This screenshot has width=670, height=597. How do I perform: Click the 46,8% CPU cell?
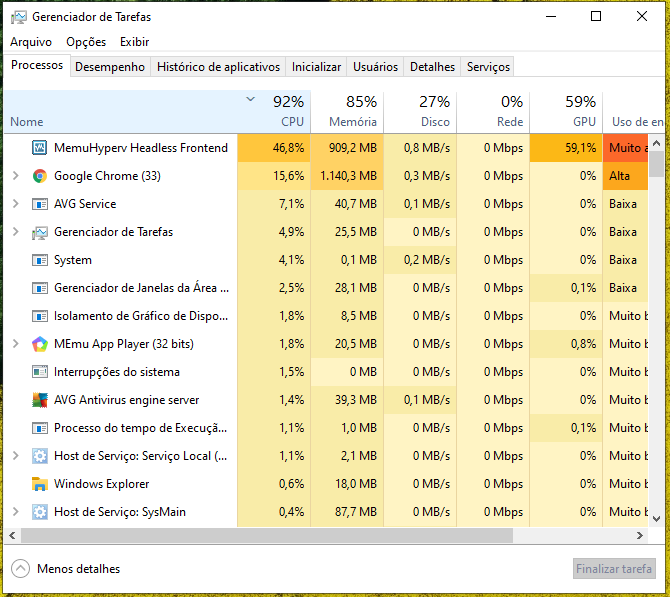pyautogui.click(x=274, y=148)
